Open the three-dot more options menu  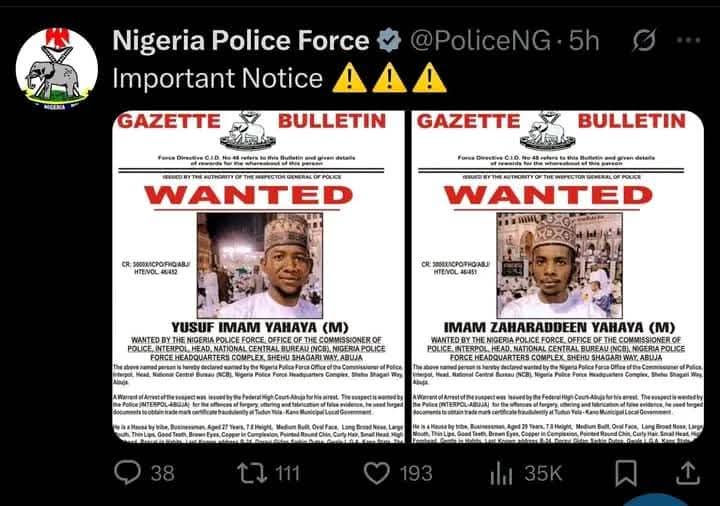pos(688,40)
